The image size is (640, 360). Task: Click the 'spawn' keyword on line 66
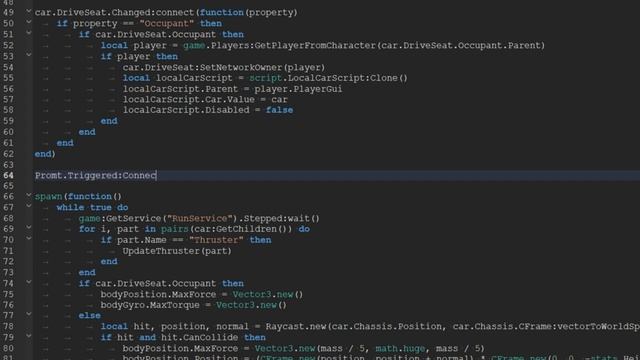point(48,197)
